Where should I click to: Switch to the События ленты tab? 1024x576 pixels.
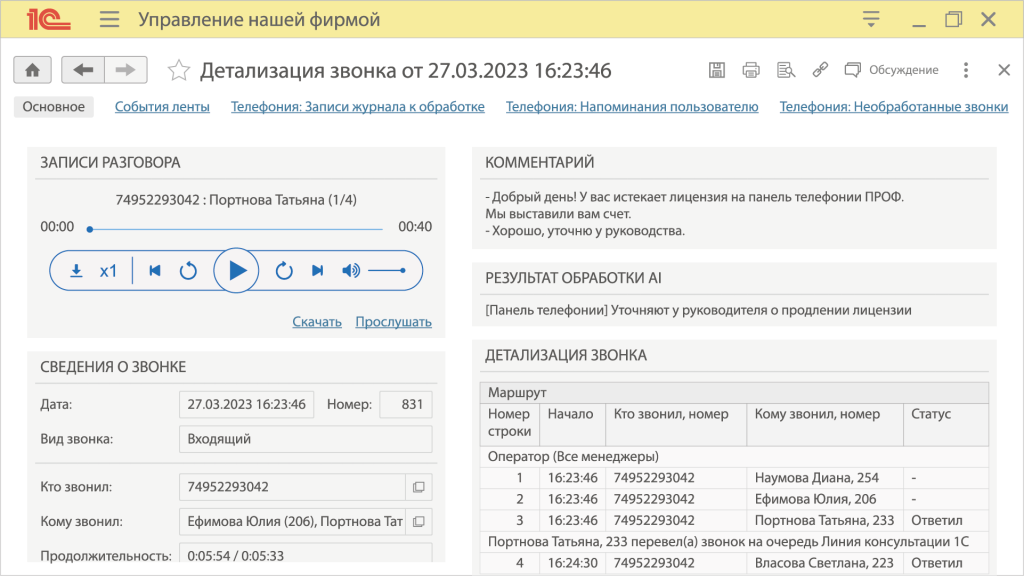click(162, 107)
